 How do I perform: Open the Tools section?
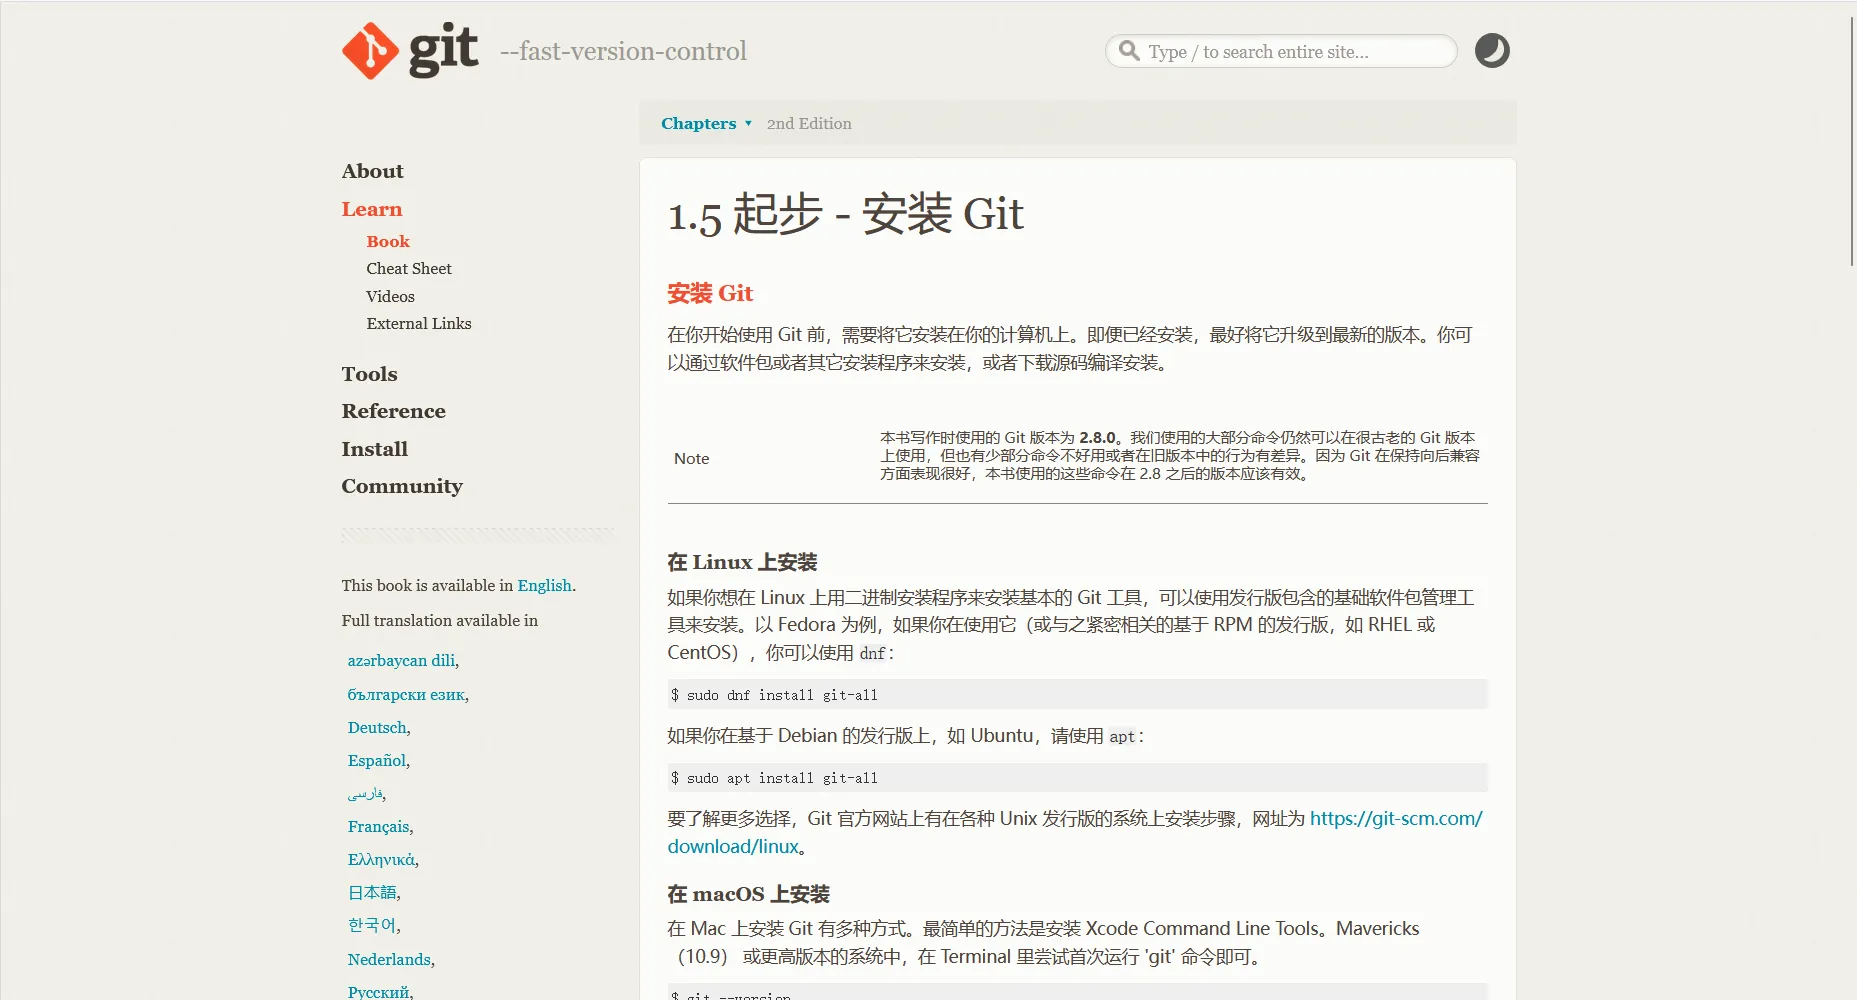coord(369,374)
